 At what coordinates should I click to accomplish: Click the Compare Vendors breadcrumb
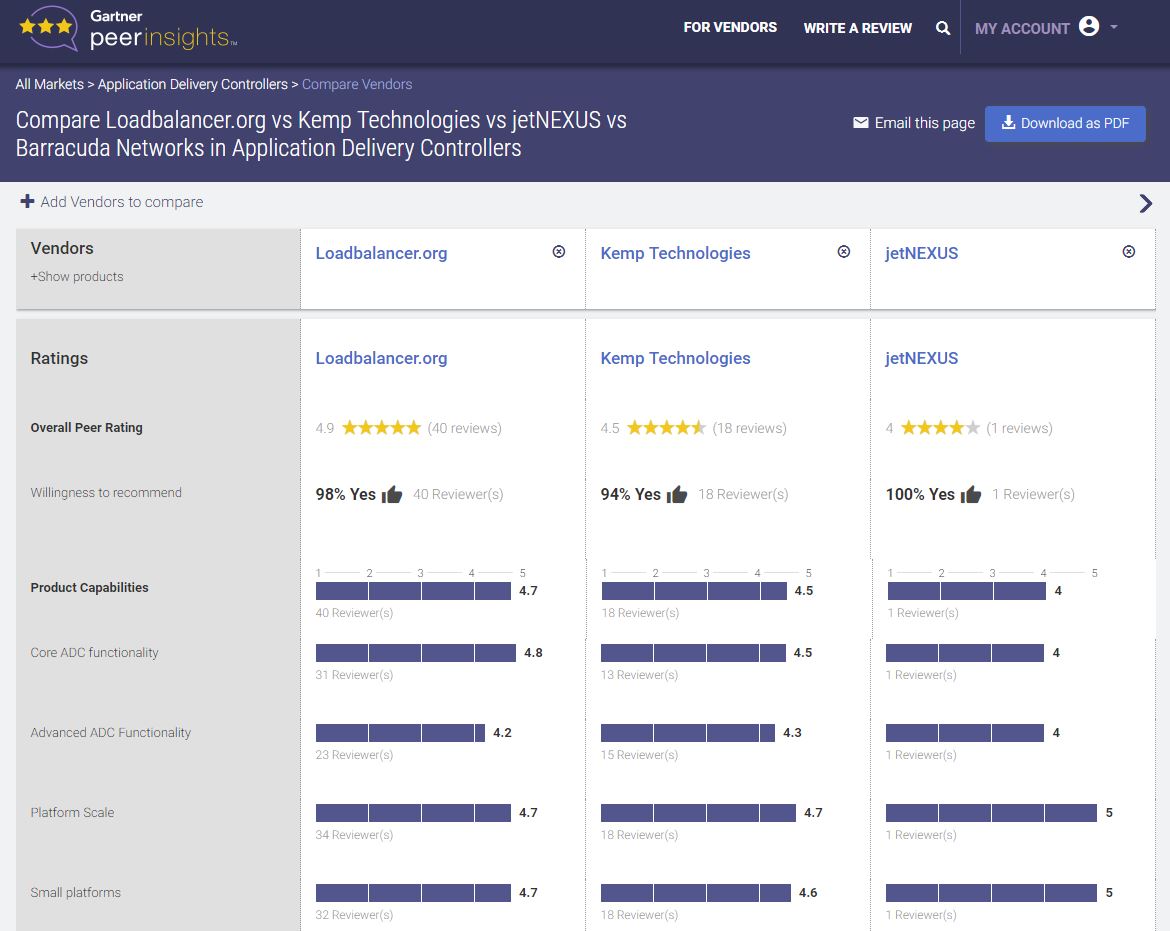357,84
